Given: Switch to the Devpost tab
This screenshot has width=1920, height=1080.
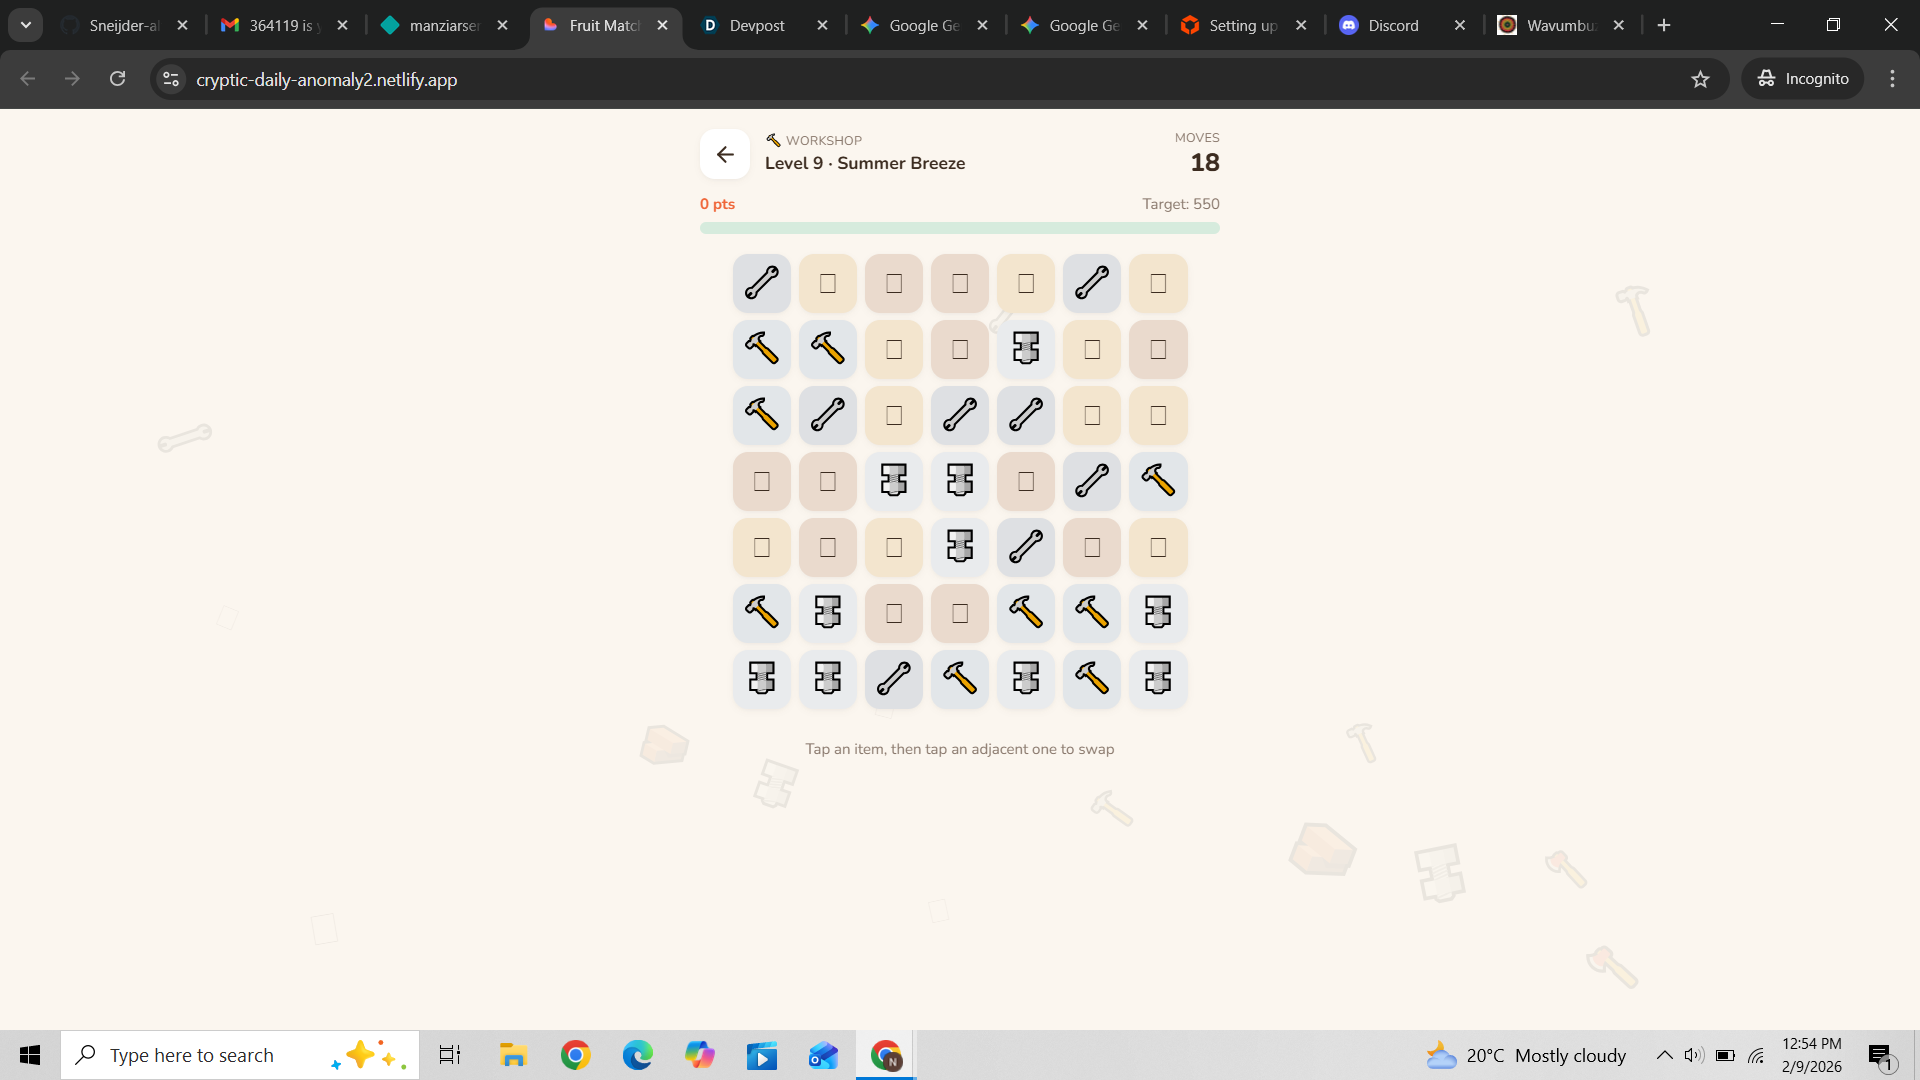Looking at the screenshot, I should [x=756, y=25].
